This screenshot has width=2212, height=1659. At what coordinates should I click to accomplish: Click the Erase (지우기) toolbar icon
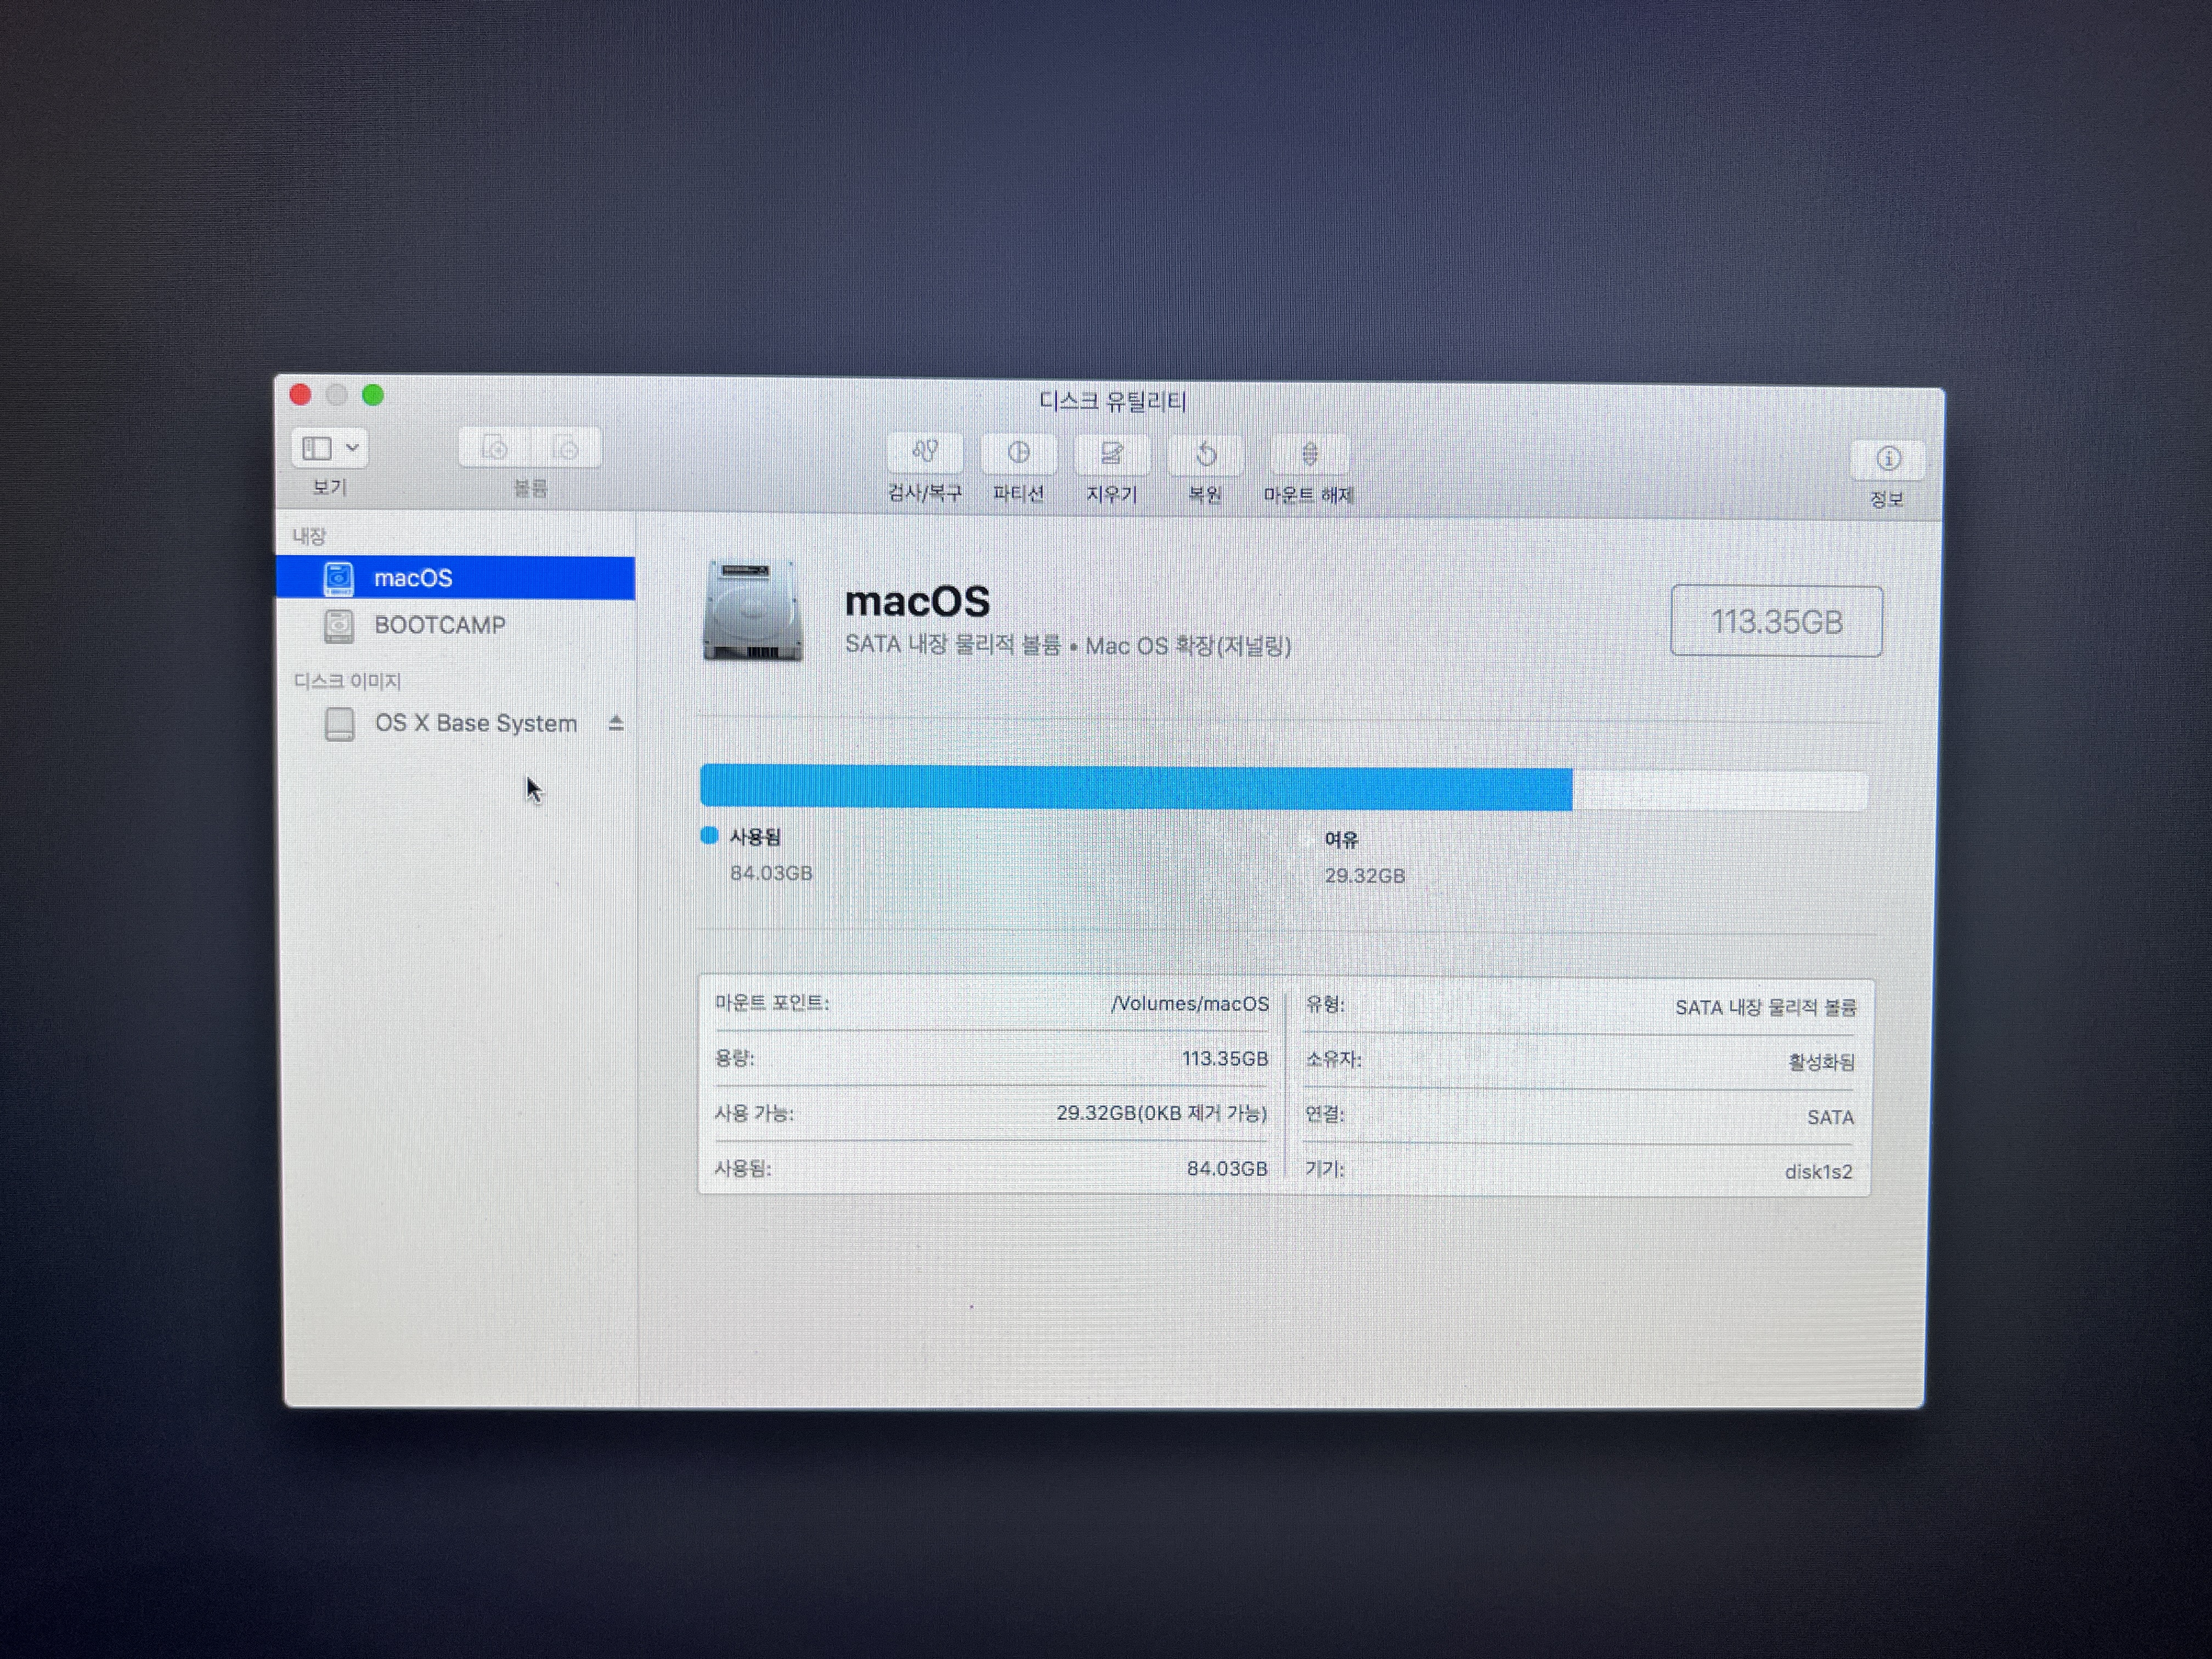(1111, 455)
